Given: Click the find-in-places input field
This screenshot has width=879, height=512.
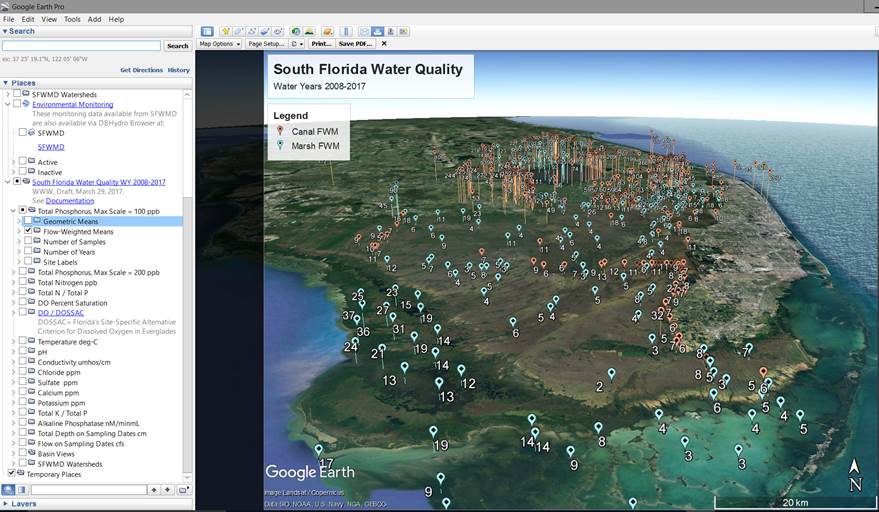Looking at the screenshot, I should 89,490.
